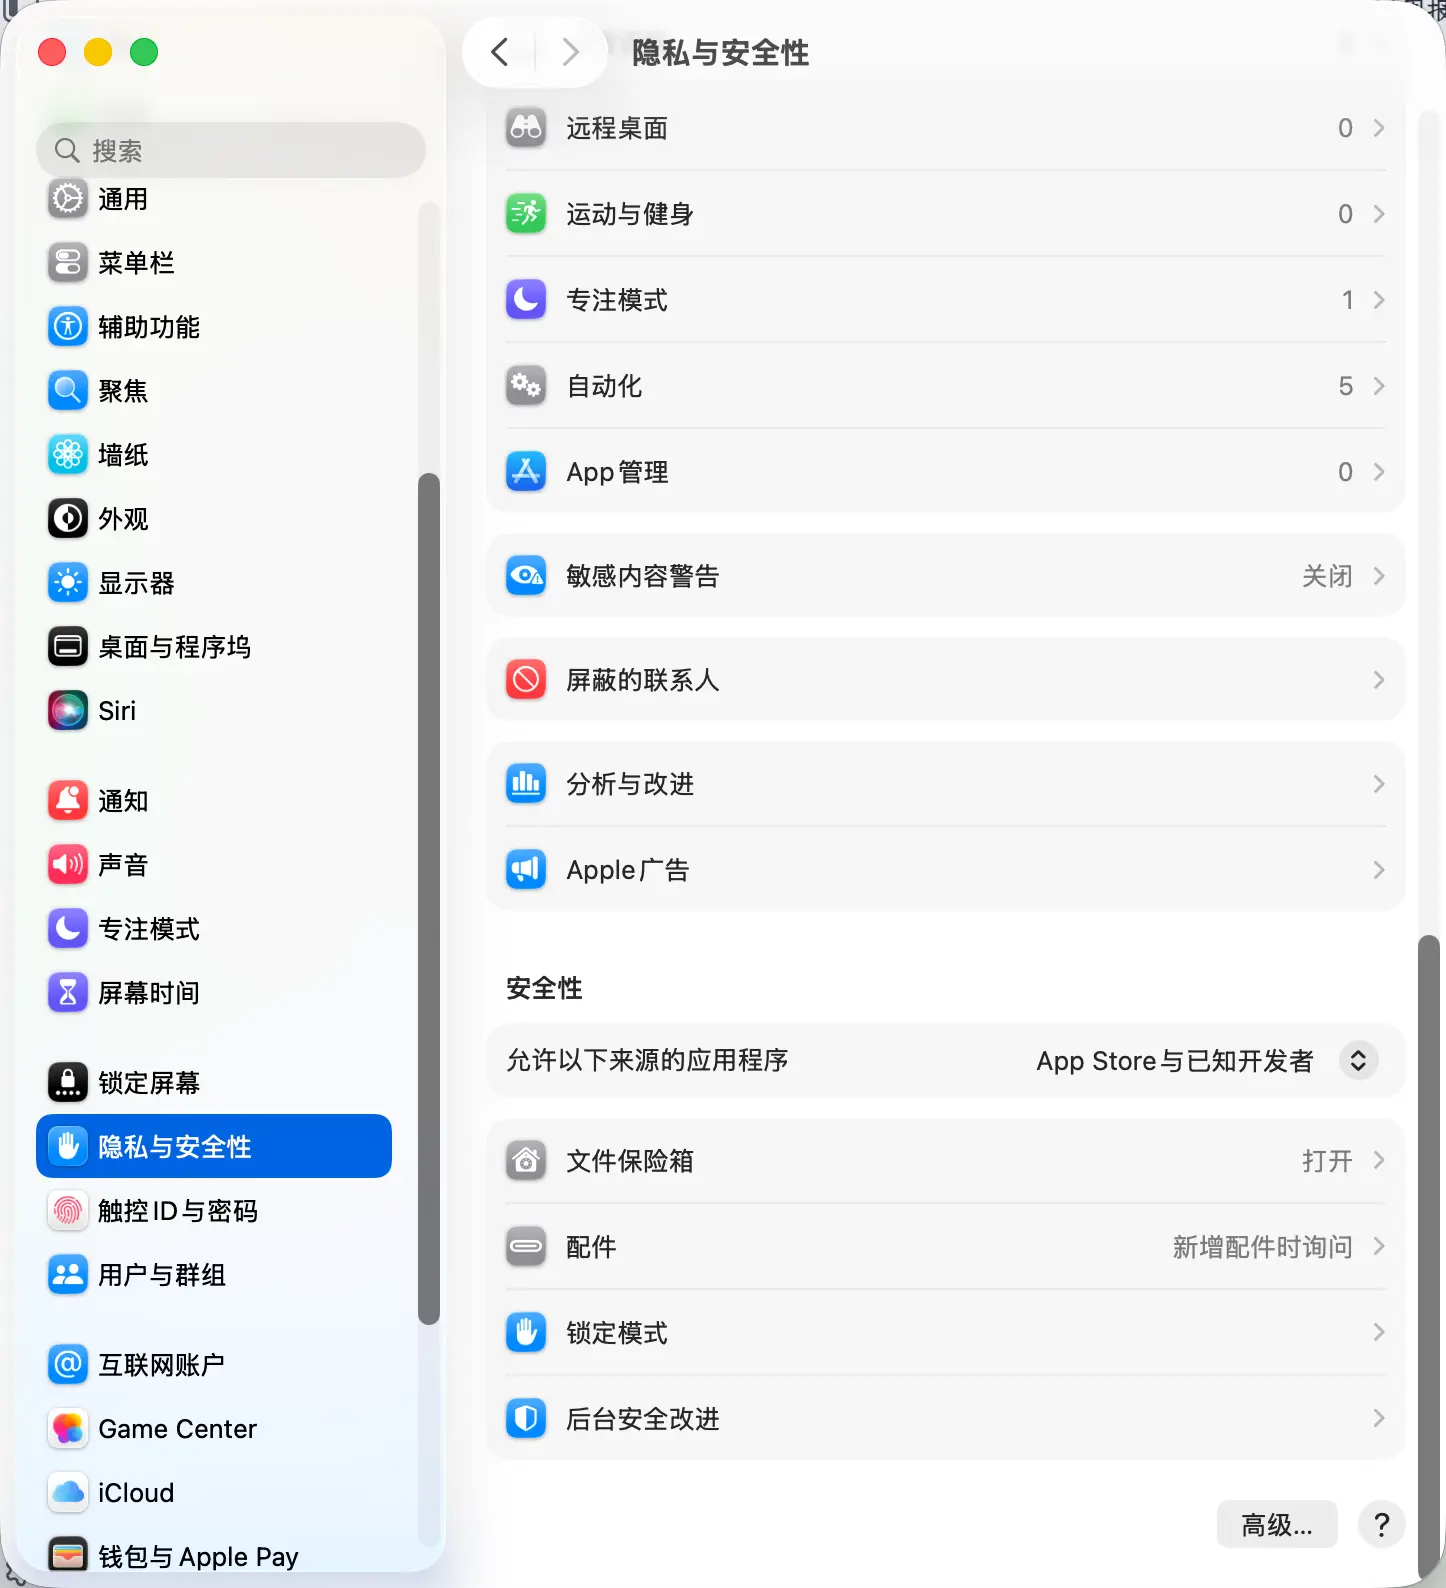Open the 远程桌面 binoculars icon
1446x1588 pixels.
point(526,128)
